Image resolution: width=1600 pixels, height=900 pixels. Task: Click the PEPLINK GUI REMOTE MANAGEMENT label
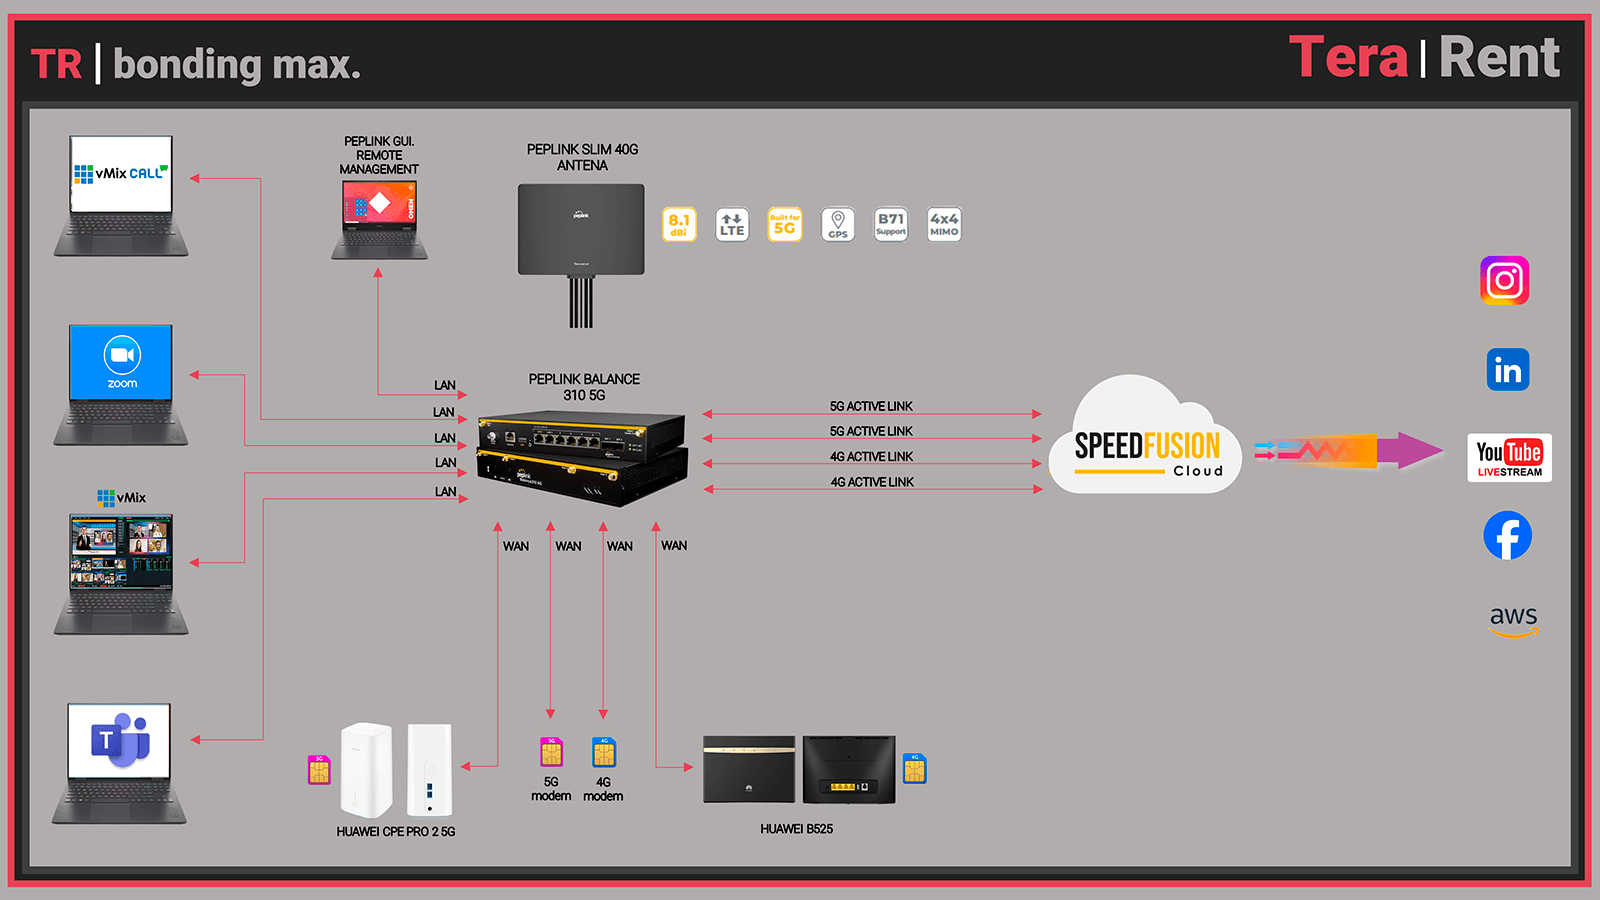coord(379,155)
